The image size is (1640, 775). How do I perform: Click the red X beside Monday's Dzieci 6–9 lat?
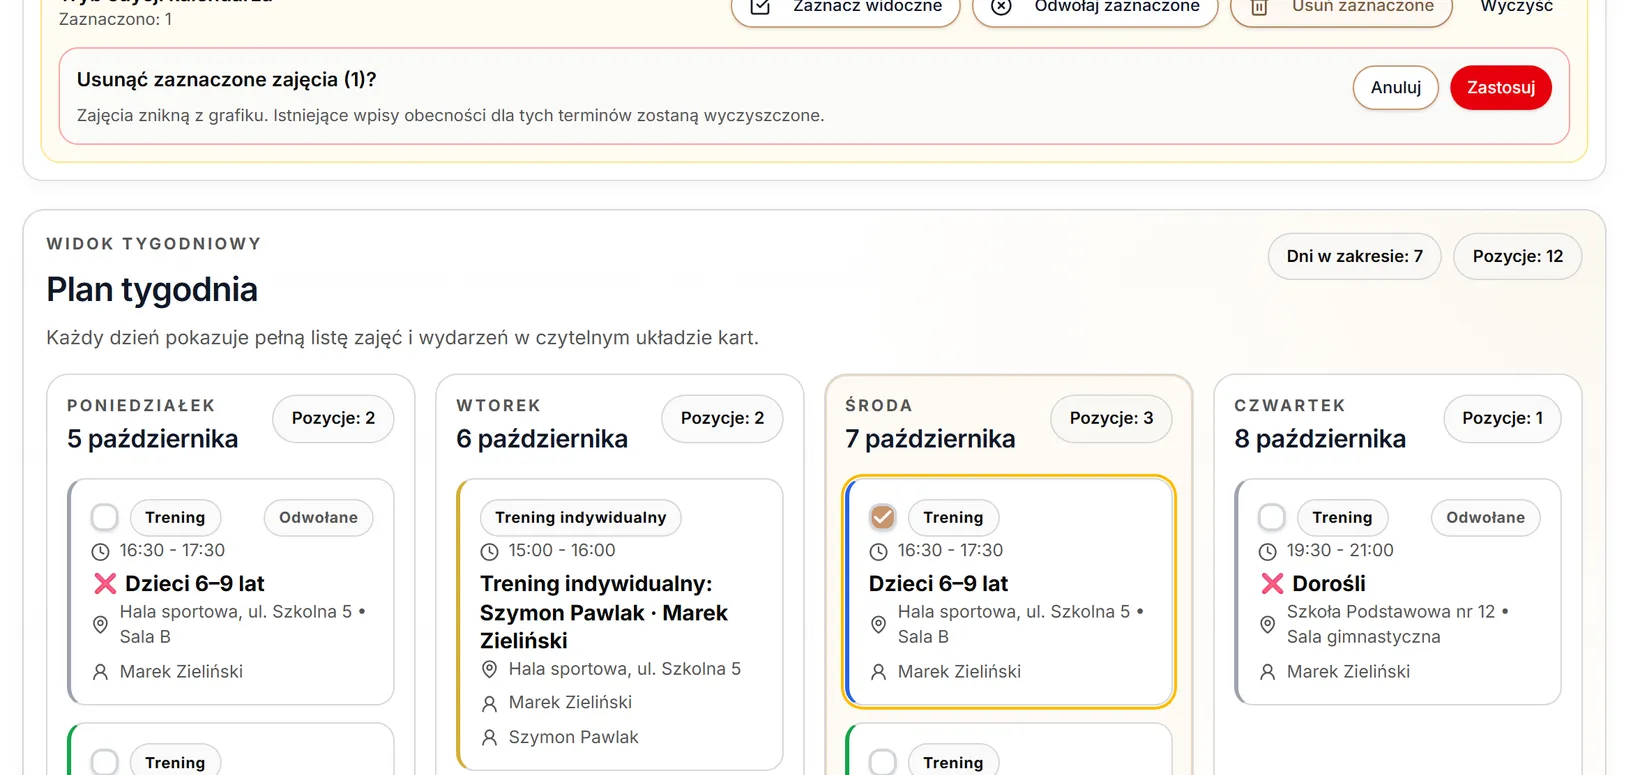click(104, 584)
